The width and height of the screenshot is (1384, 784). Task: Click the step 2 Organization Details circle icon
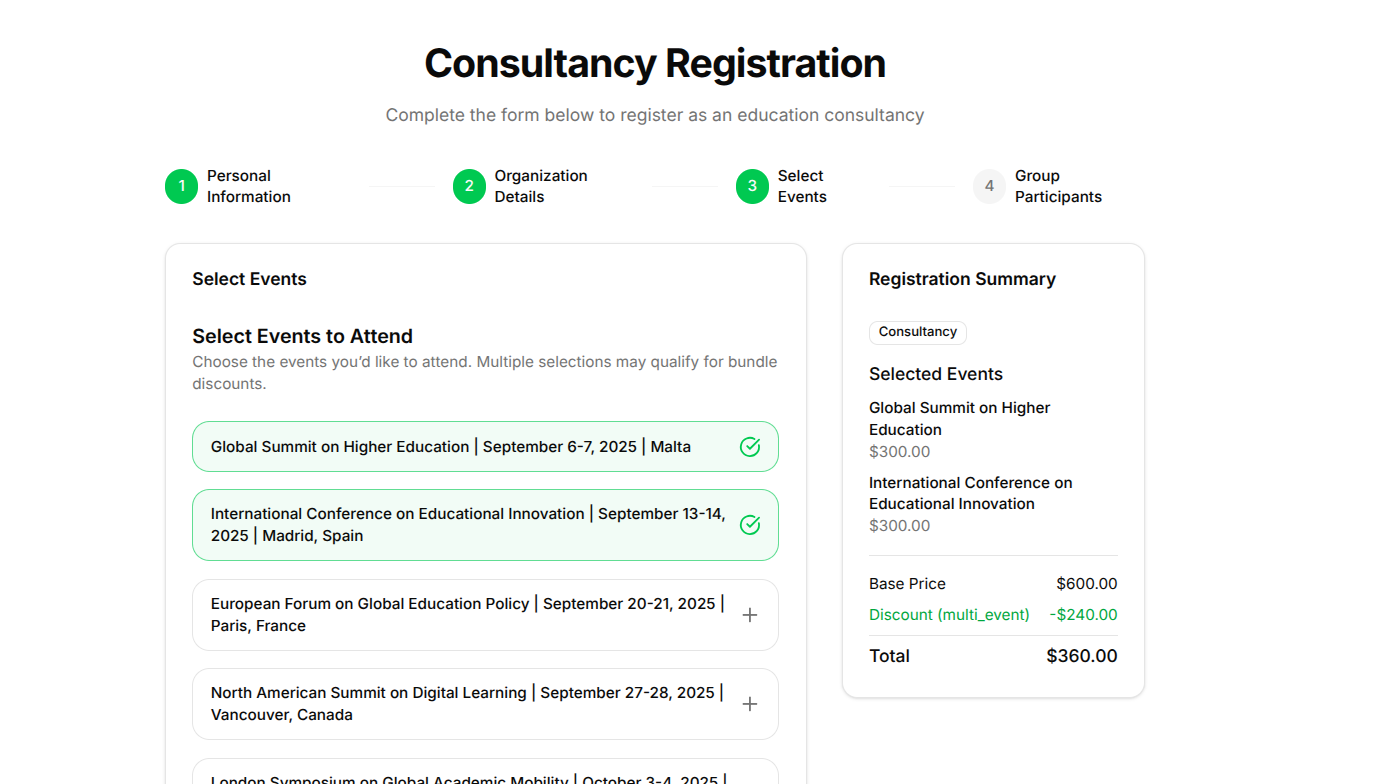469,186
